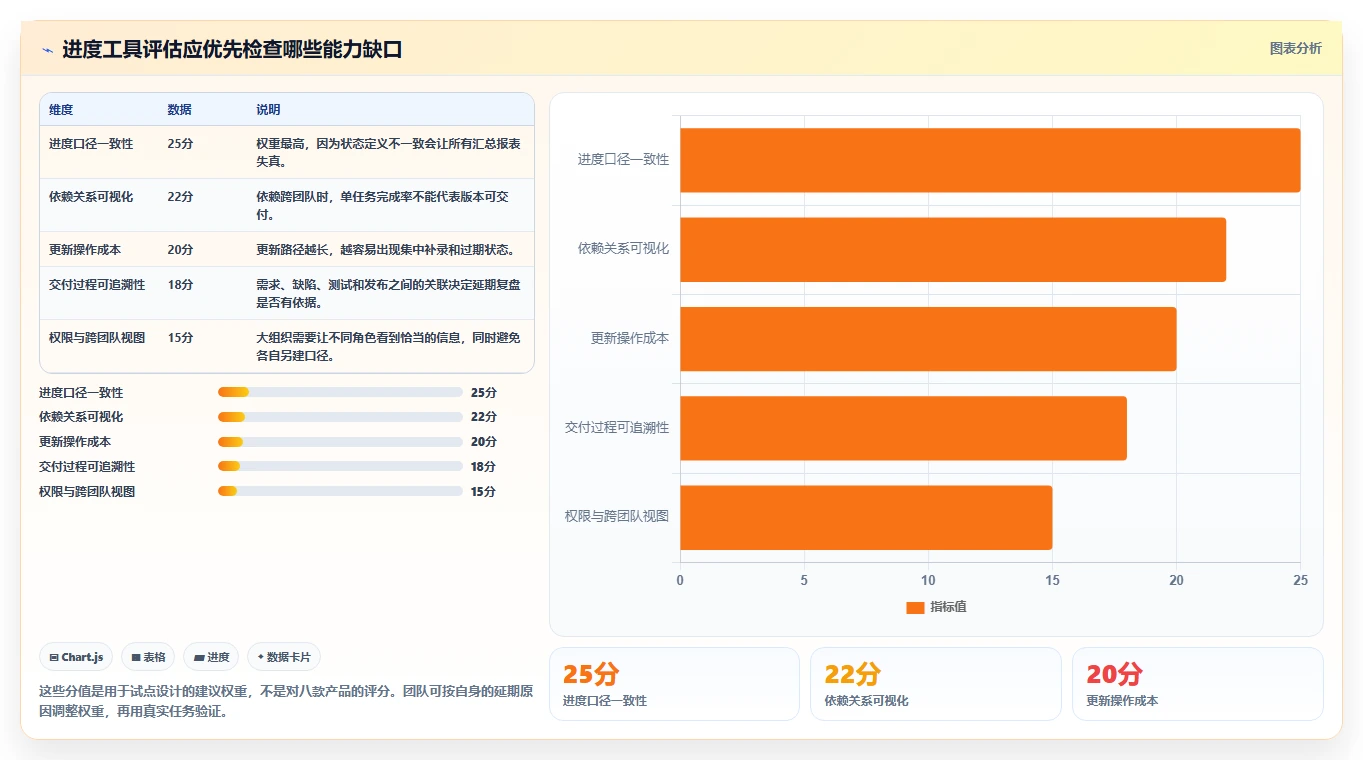Open the 20分 更新操作成本 data card
The image size is (1363, 760).
click(x=1197, y=684)
